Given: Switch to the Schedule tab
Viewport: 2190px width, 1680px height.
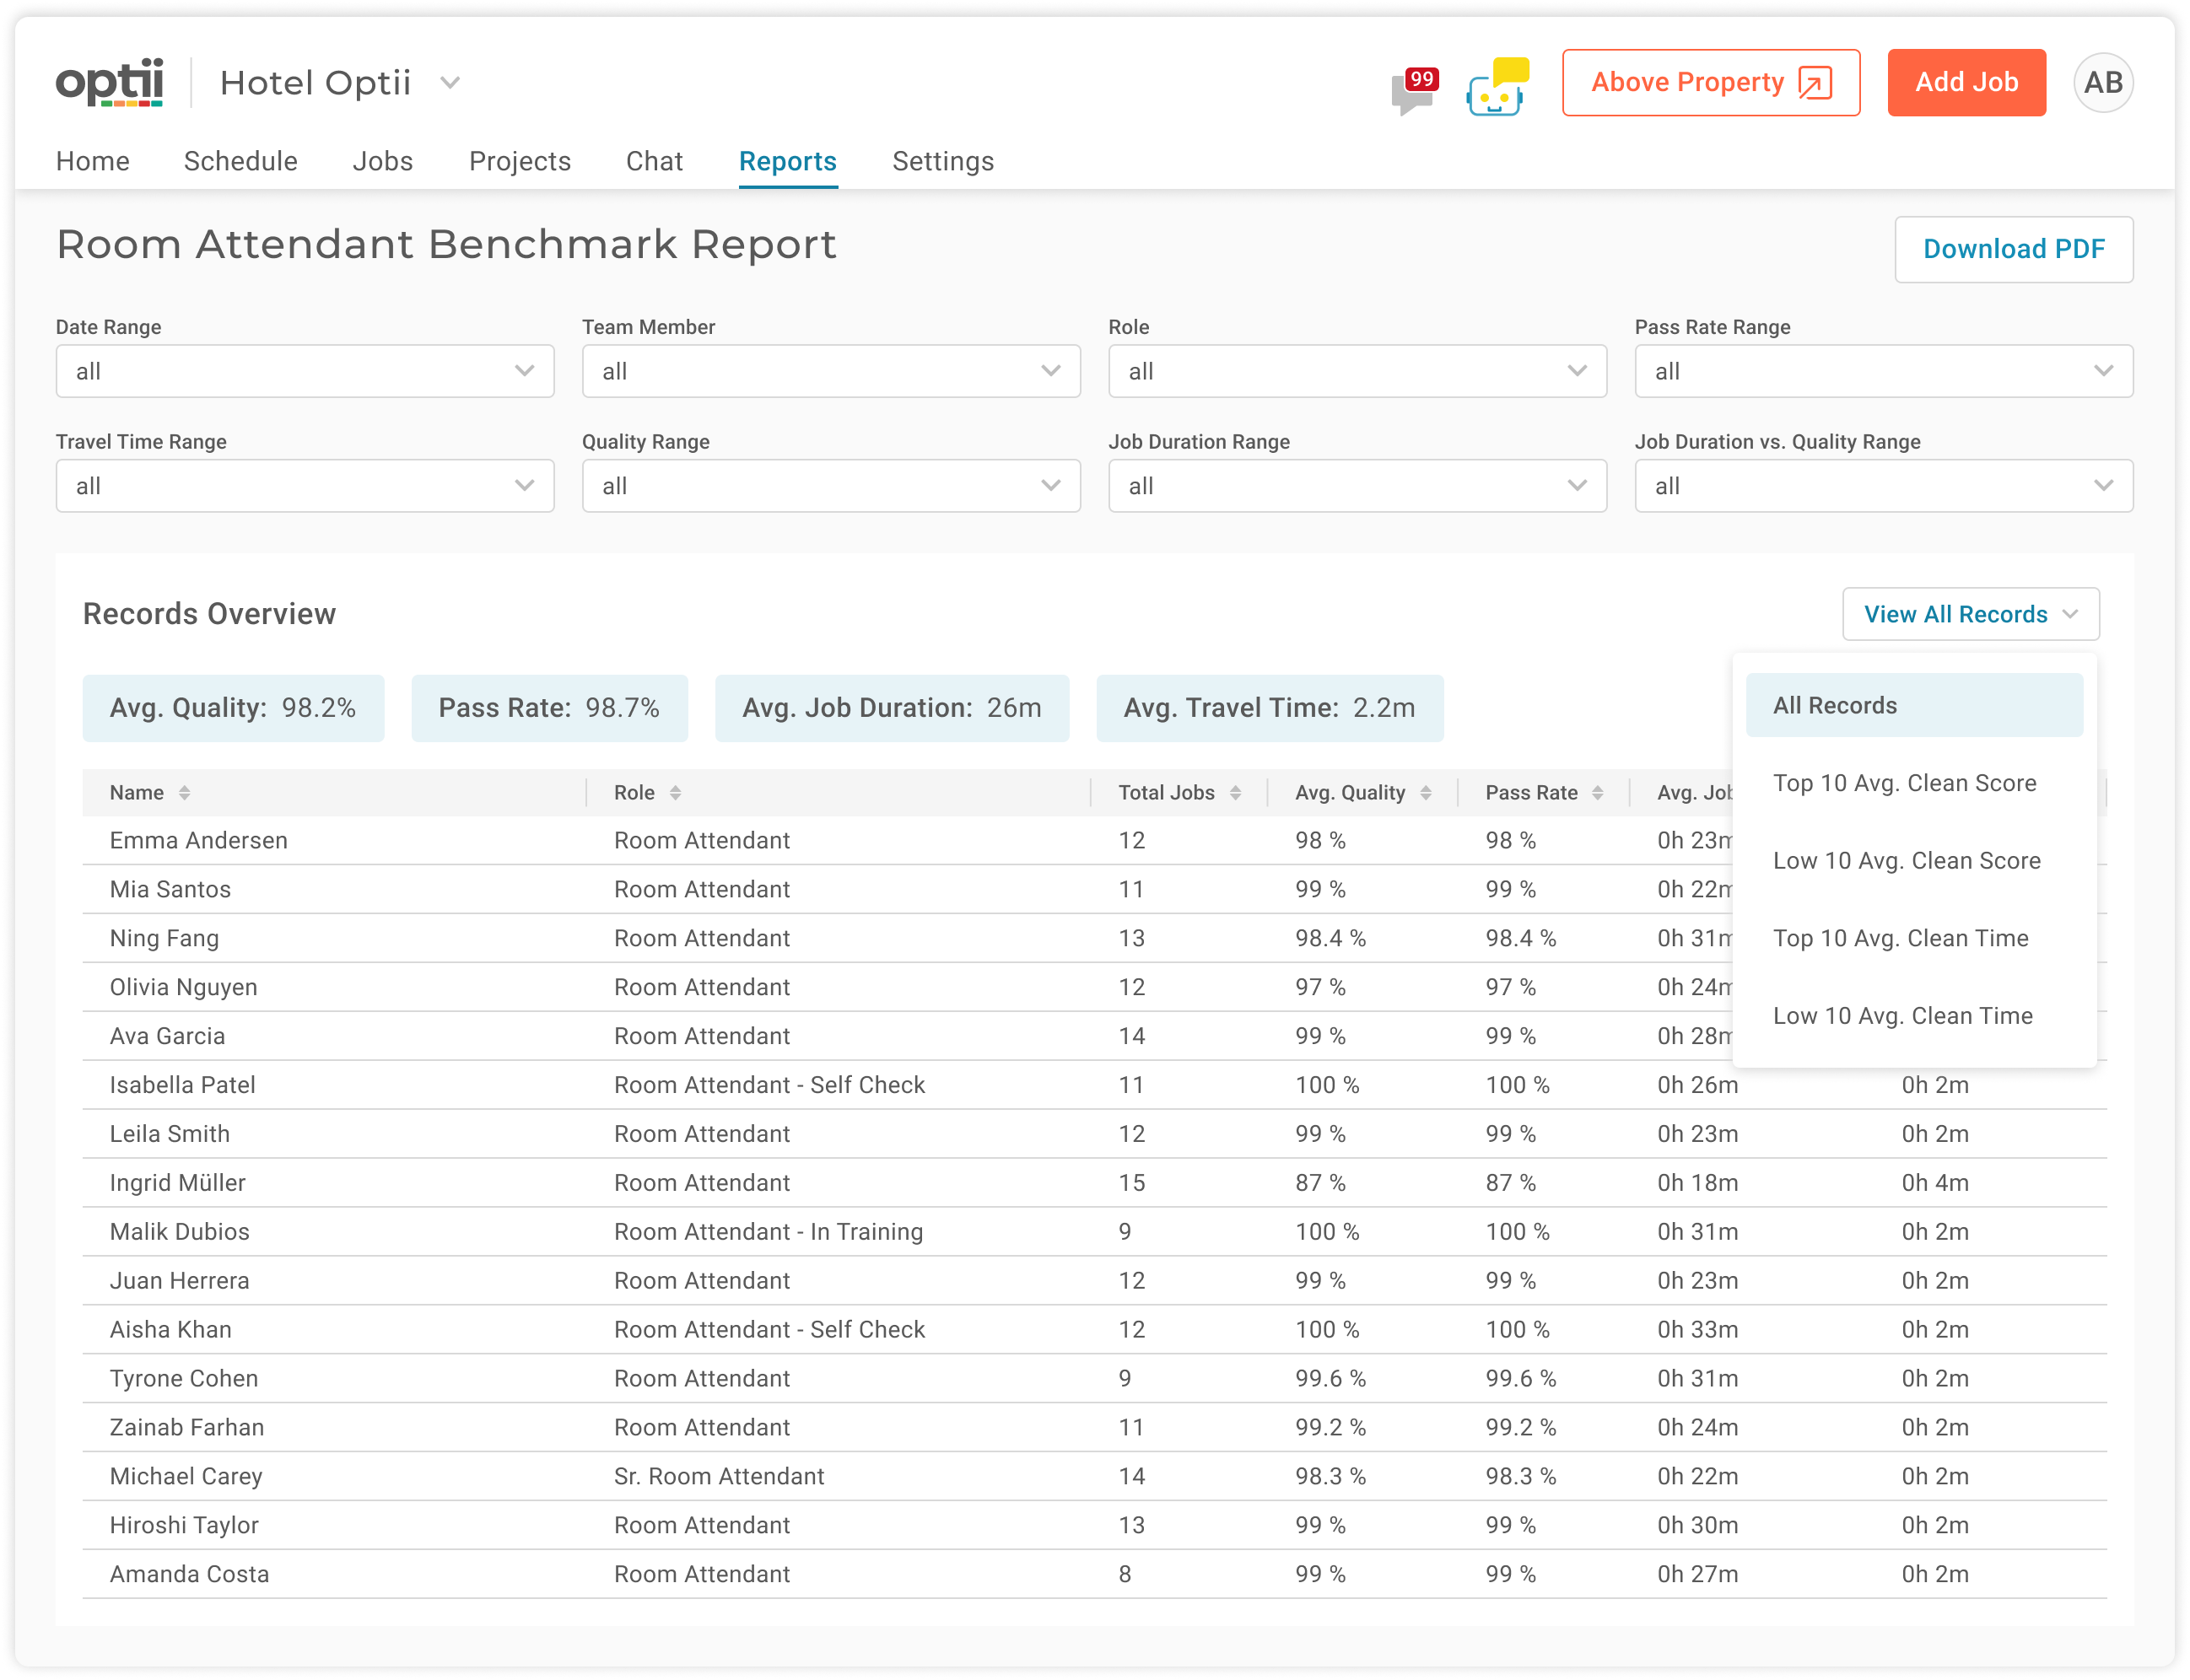Looking at the screenshot, I should pyautogui.click(x=241, y=161).
